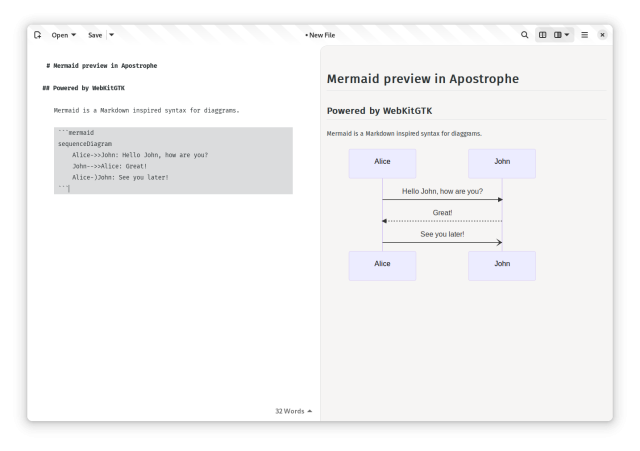Viewport: 640px width, 451px height.
Task: Click the 'See you later!' diagram message
Action: point(442,234)
